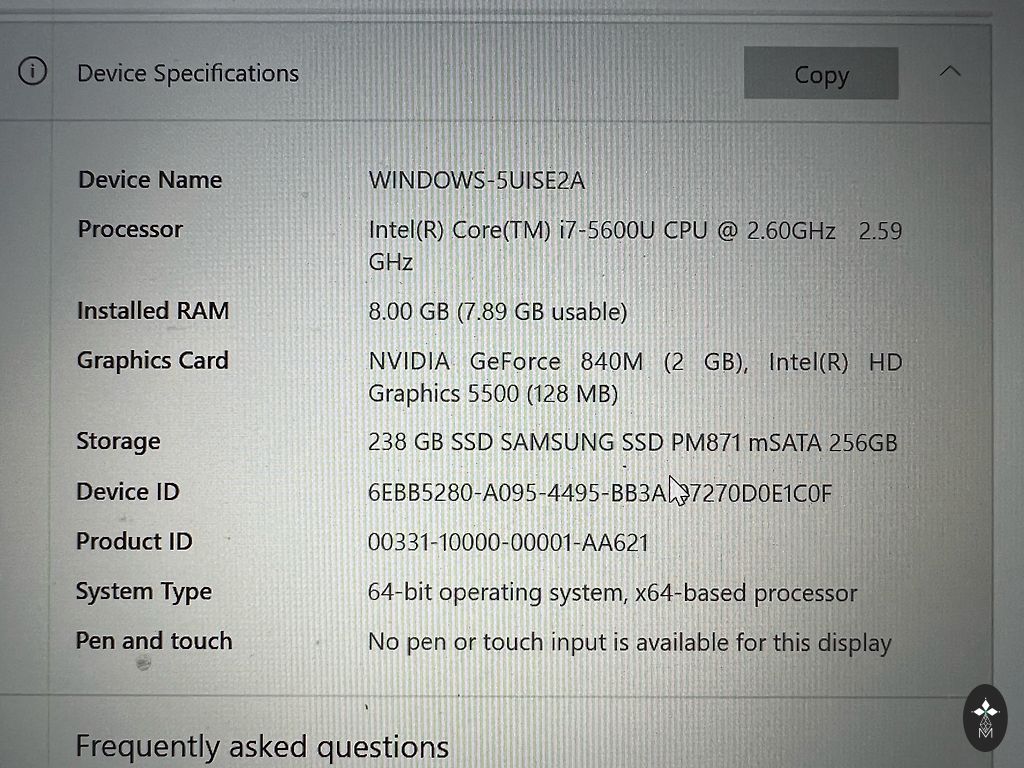
Task: Click the Processor label
Action: point(130,229)
